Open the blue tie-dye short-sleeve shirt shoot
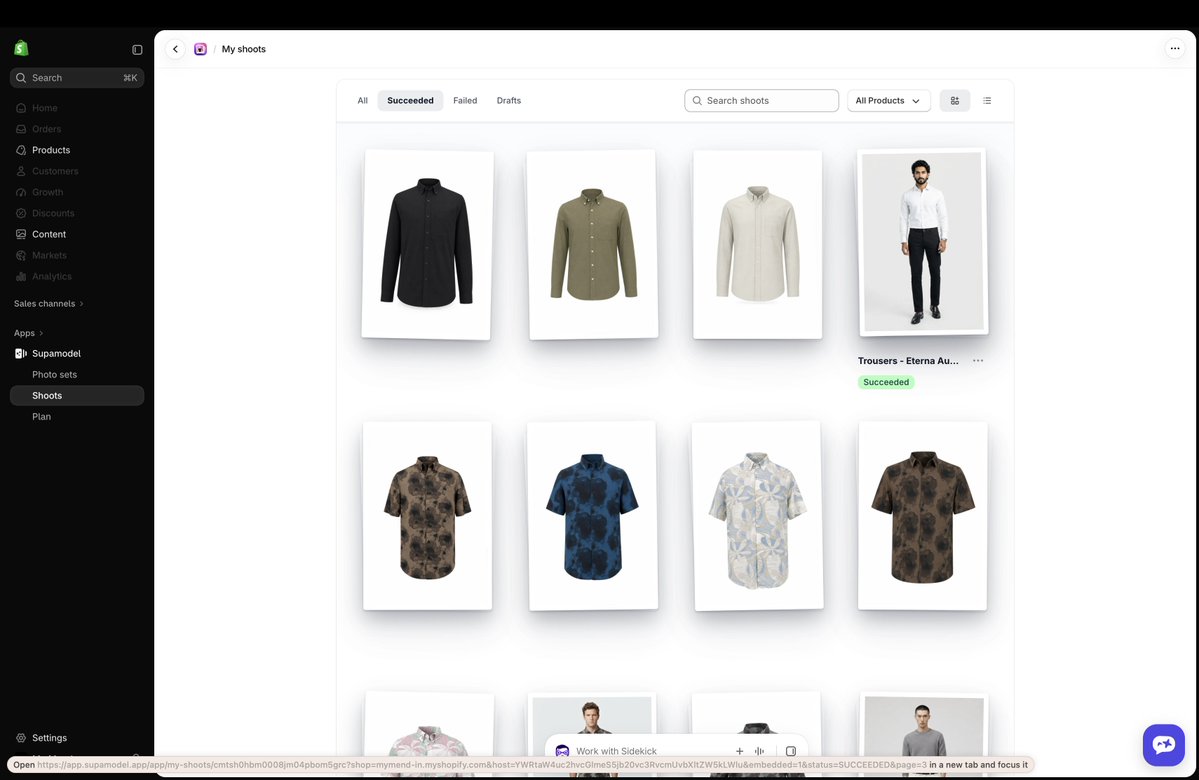This screenshot has height=780, width=1199. coord(593,515)
